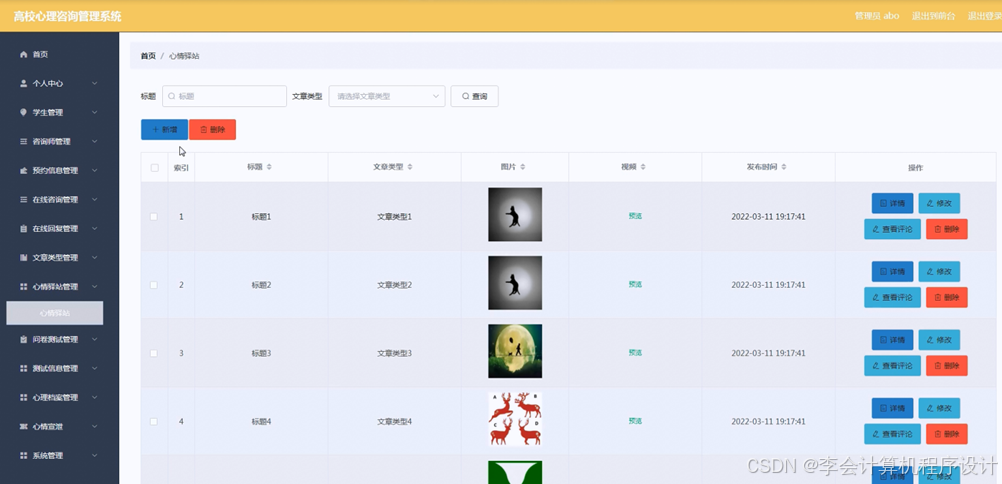The image size is (1002, 484).
Task: Click date cell 2022-03-11 19:17:41 in row 标题2
Action: coord(768,285)
